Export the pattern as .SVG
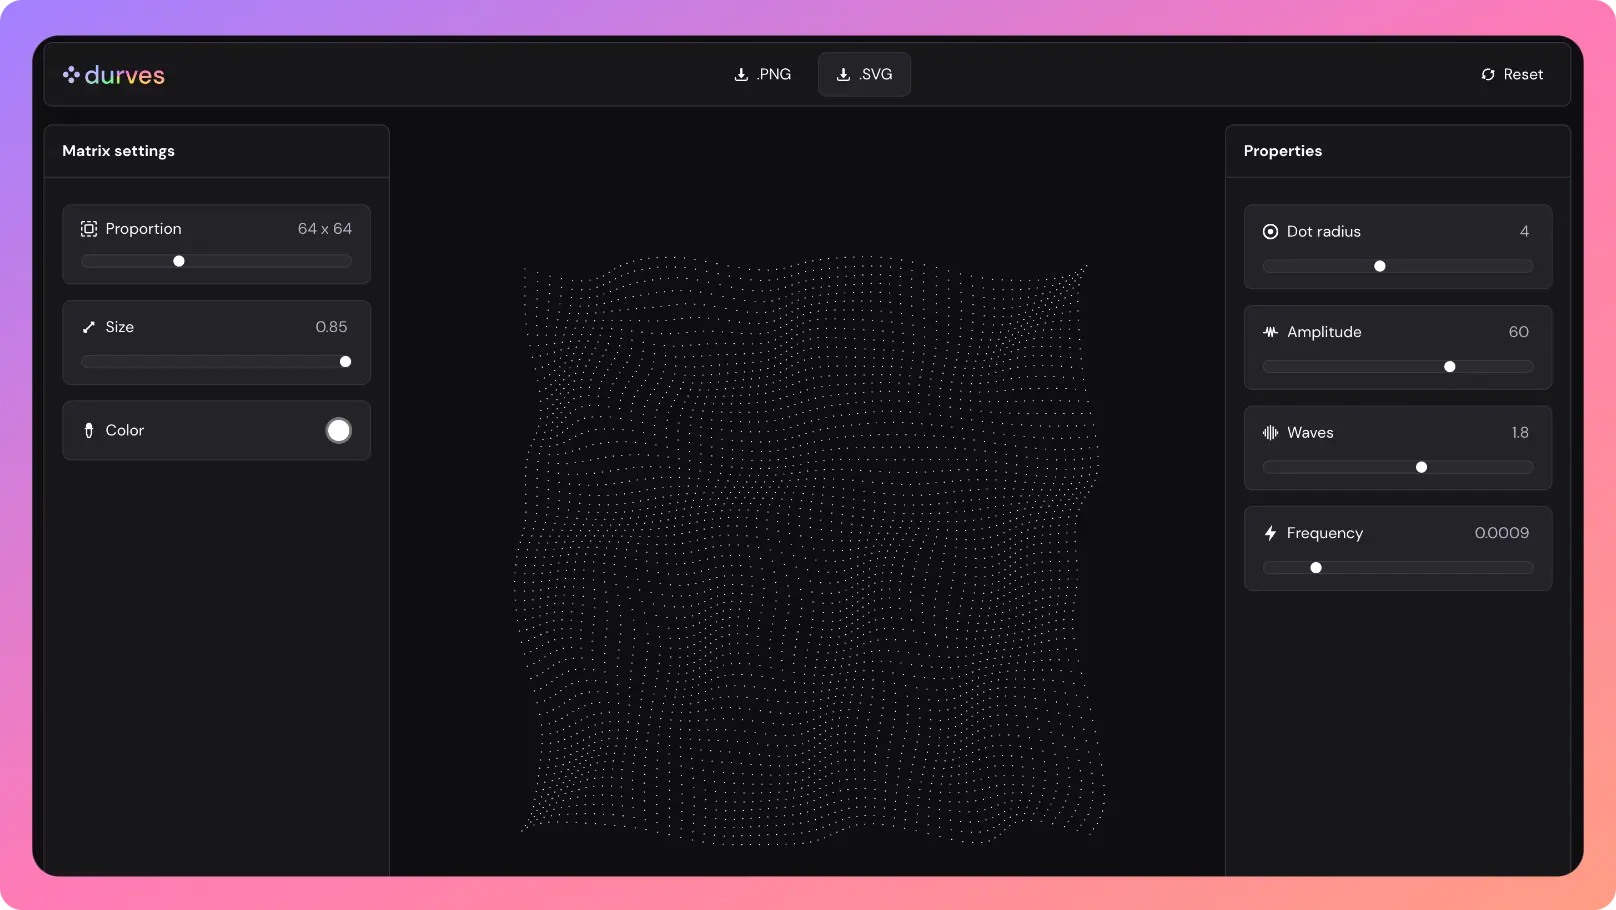The height and width of the screenshot is (910, 1616). pyautogui.click(x=864, y=75)
